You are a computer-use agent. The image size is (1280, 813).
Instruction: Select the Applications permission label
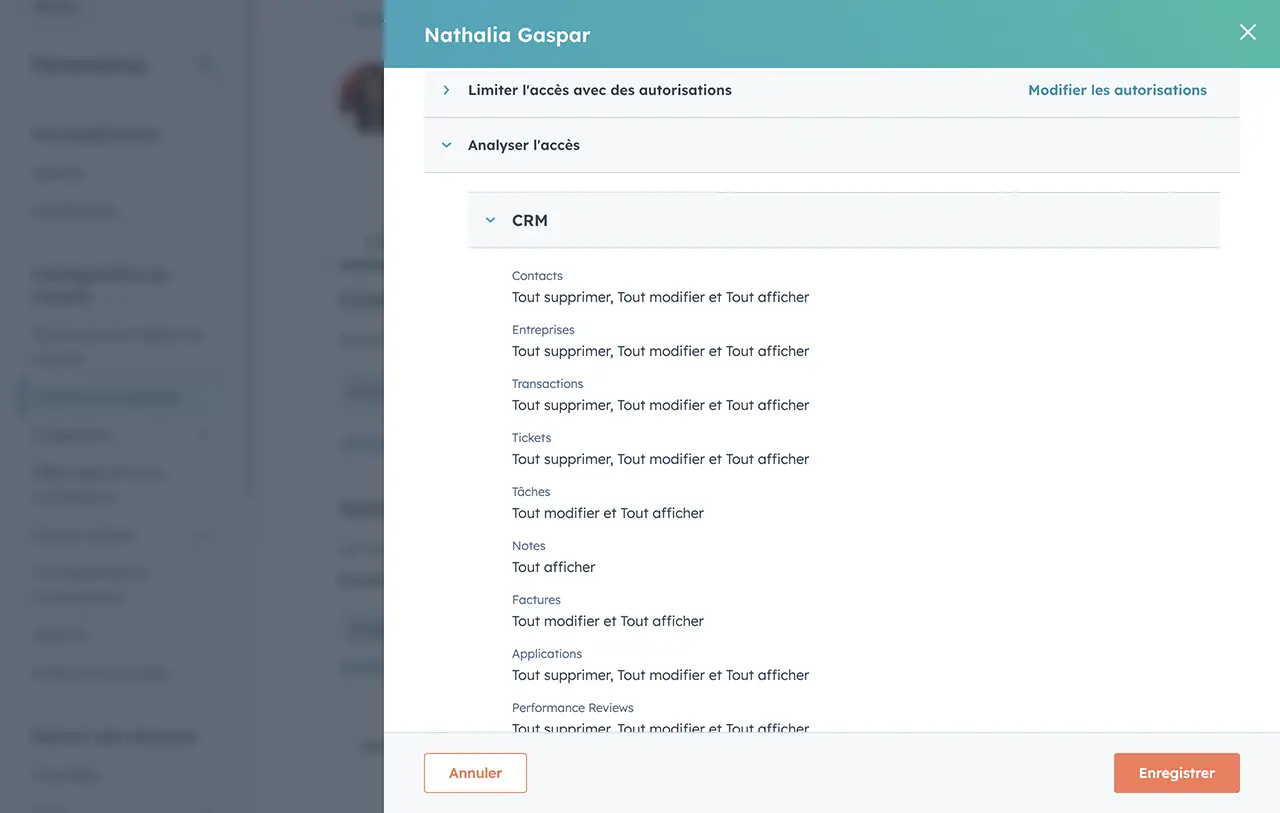(x=546, y=654)
